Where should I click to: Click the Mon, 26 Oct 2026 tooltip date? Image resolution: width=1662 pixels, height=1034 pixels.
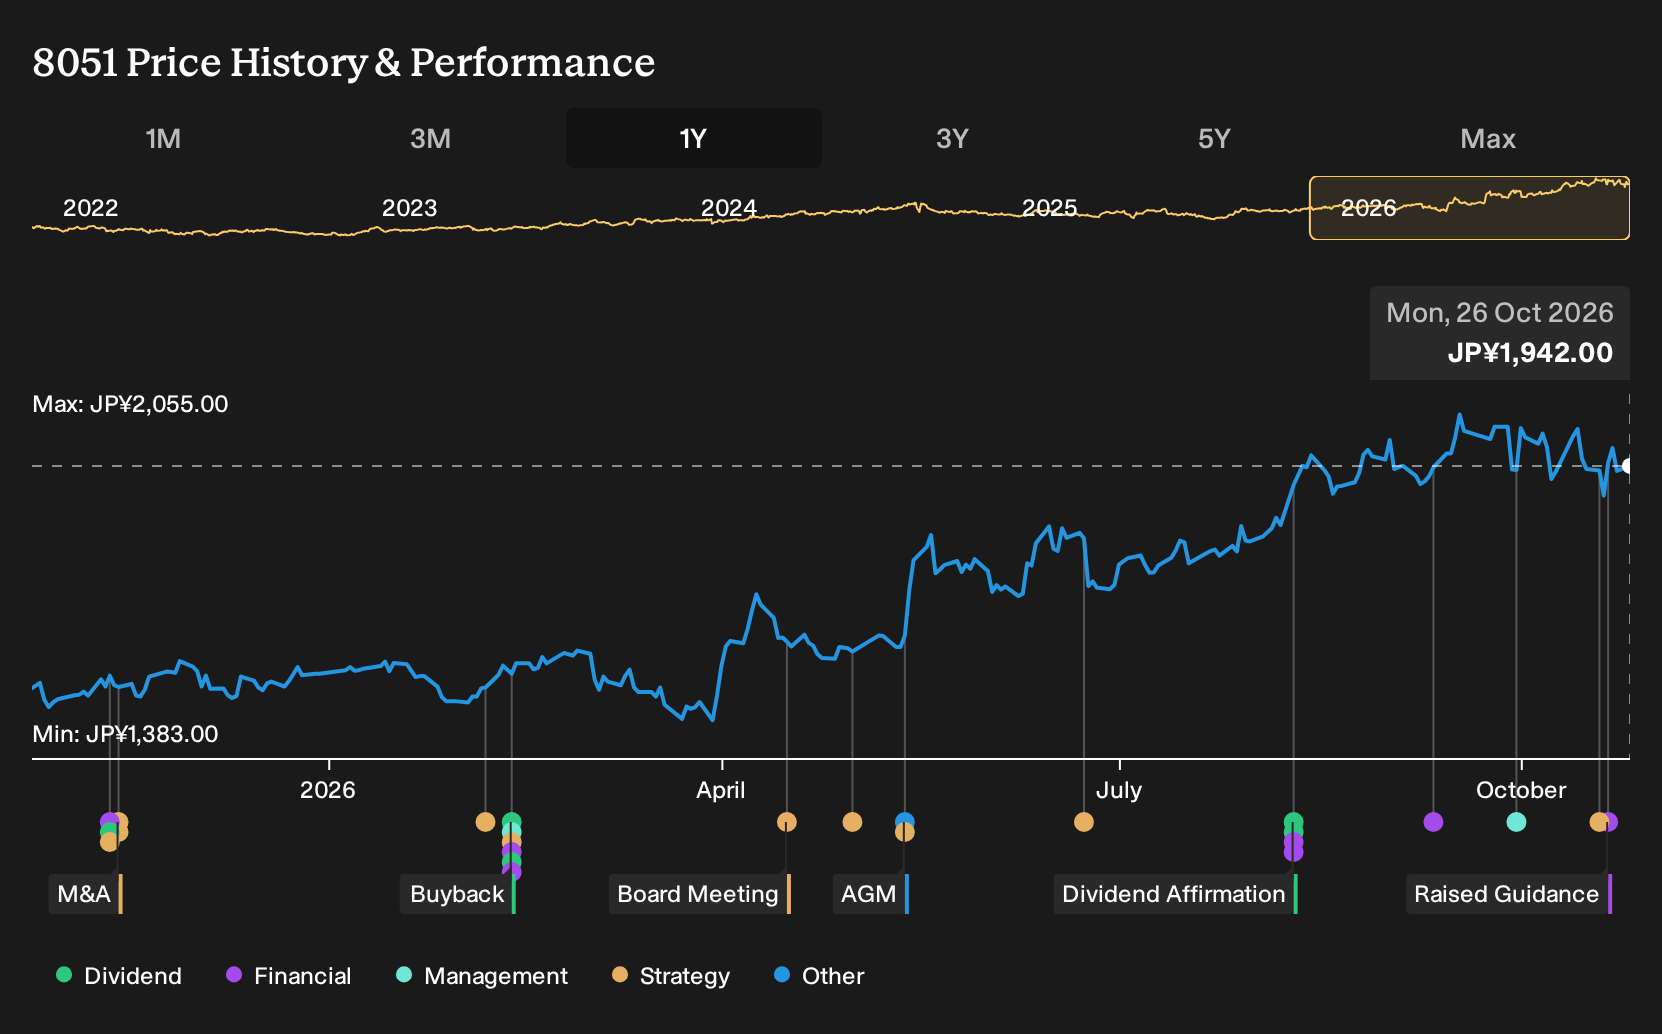point(1500,313)
